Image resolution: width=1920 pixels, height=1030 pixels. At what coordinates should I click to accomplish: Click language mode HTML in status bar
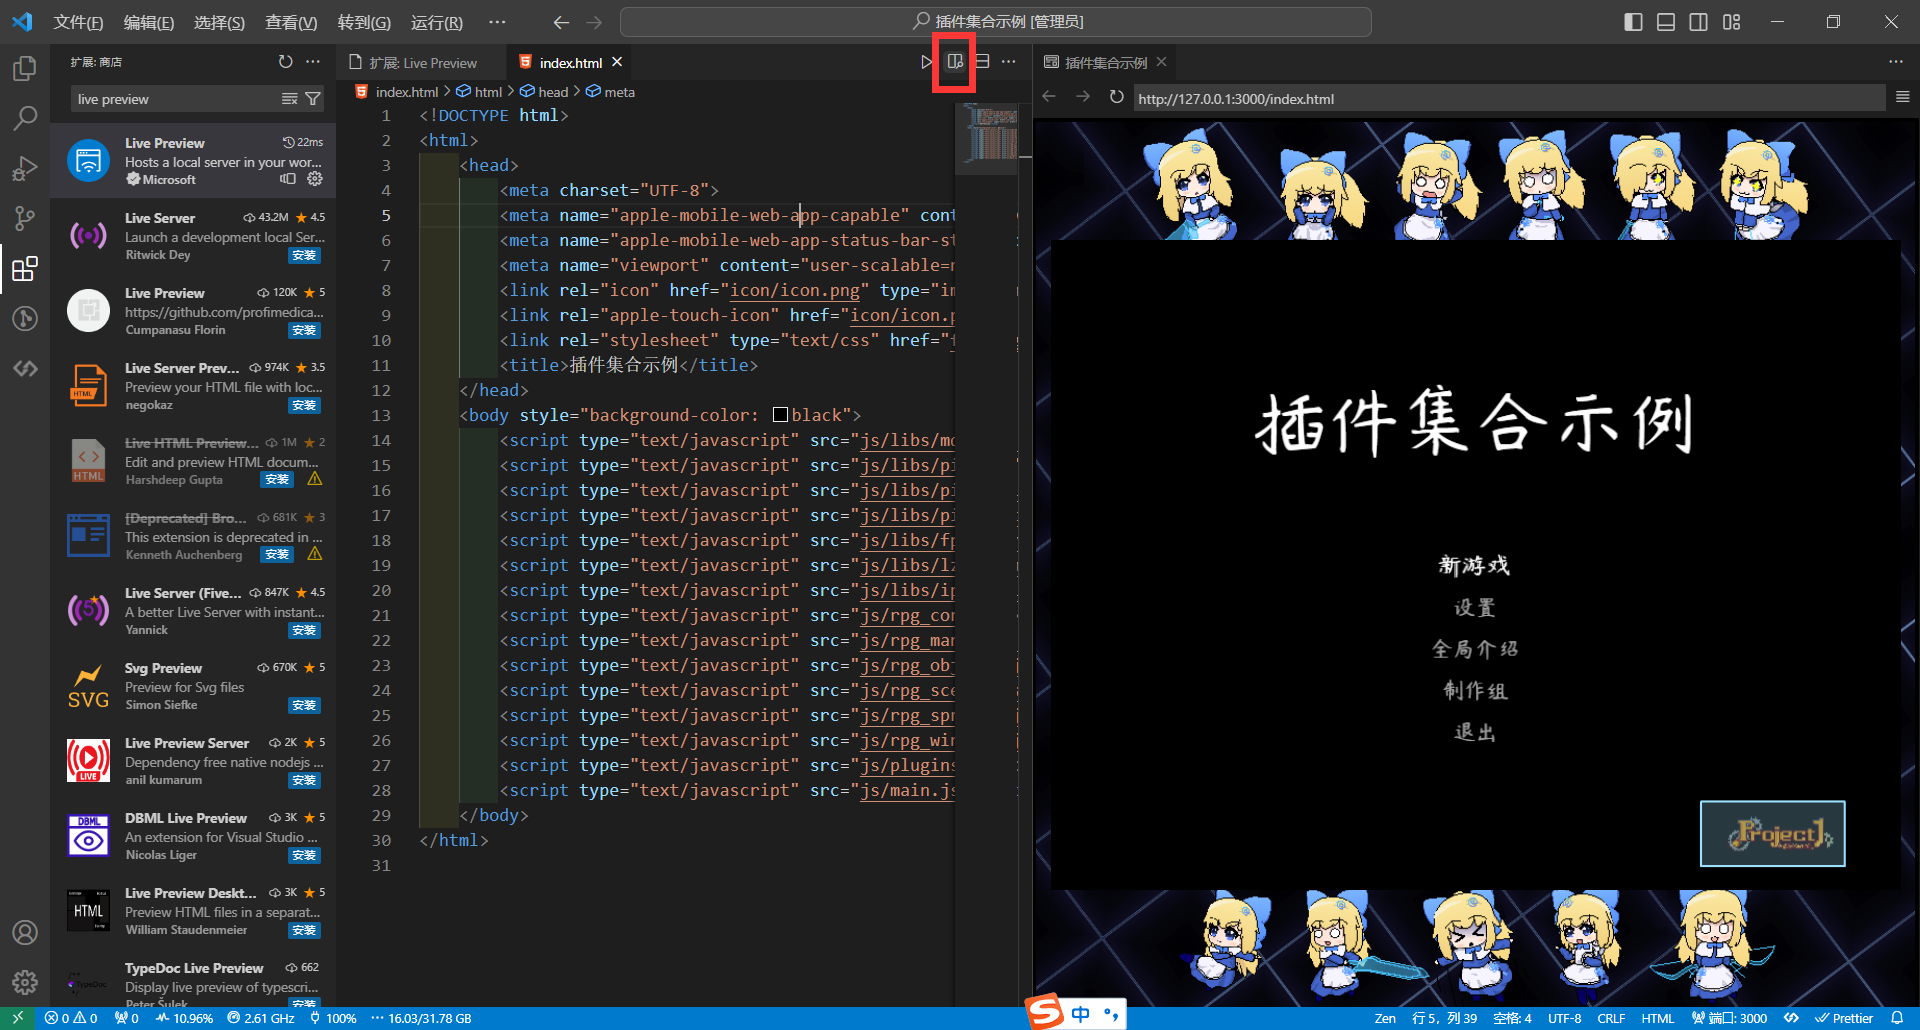1657,1018
